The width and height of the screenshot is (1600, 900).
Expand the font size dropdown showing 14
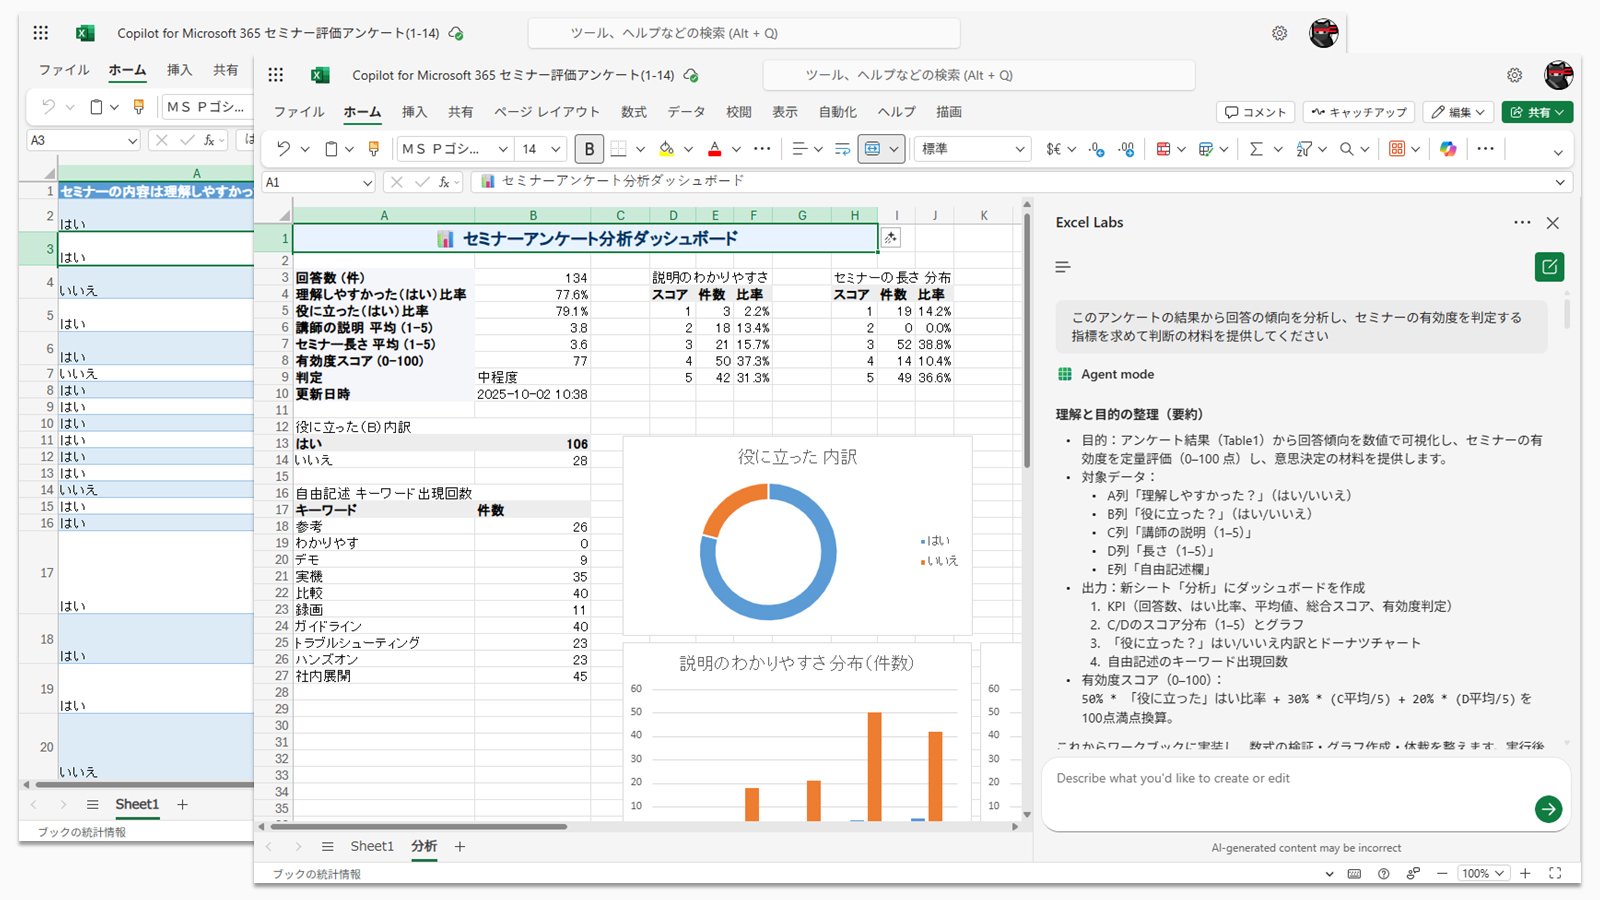(557, 149)
